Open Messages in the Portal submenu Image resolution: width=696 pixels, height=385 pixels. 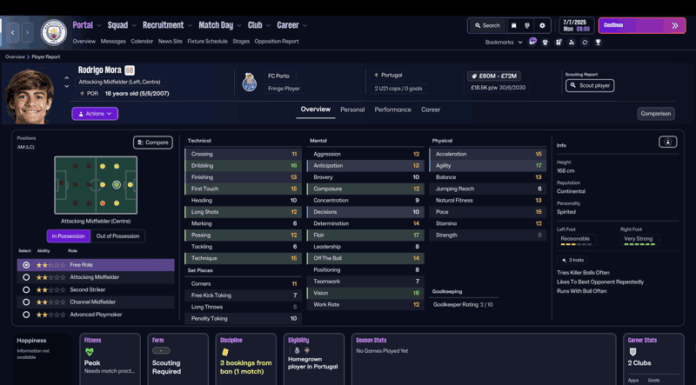click(x=113, y=41)
